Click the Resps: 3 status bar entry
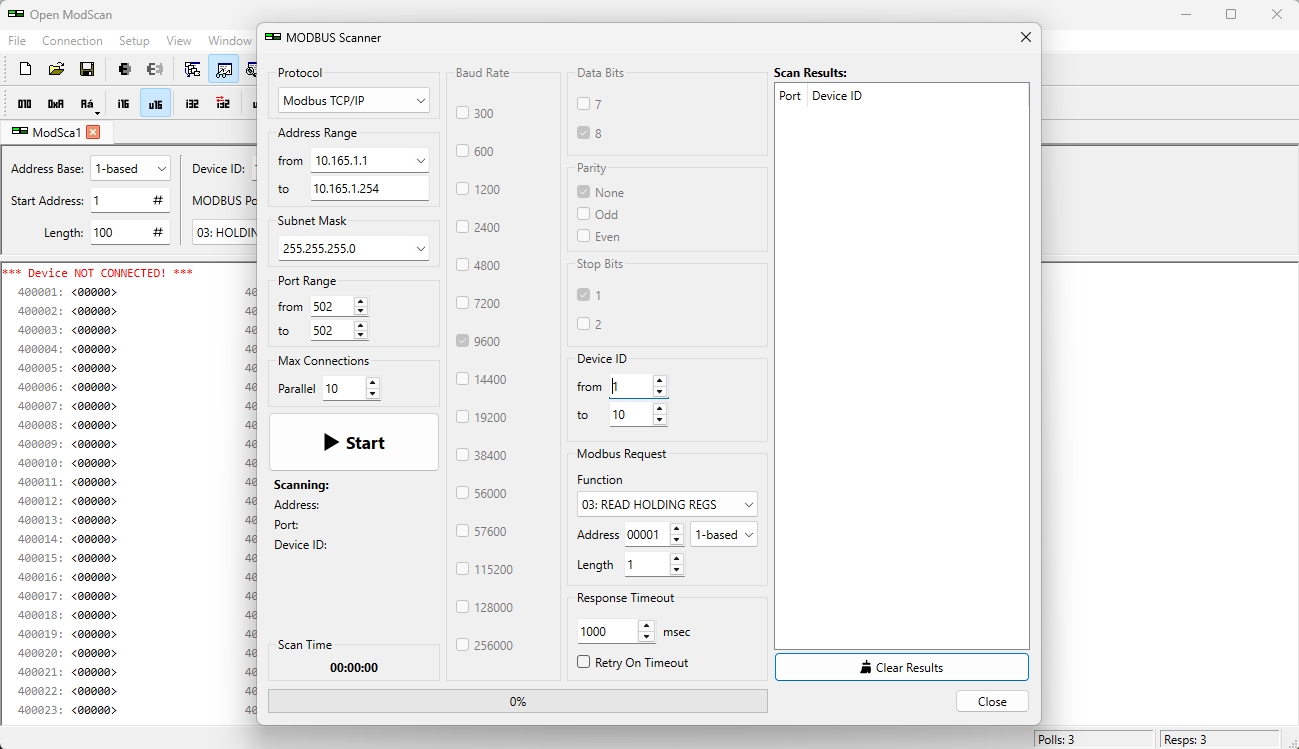Viewport: 1299px width, 749px height. point(1221,739)
